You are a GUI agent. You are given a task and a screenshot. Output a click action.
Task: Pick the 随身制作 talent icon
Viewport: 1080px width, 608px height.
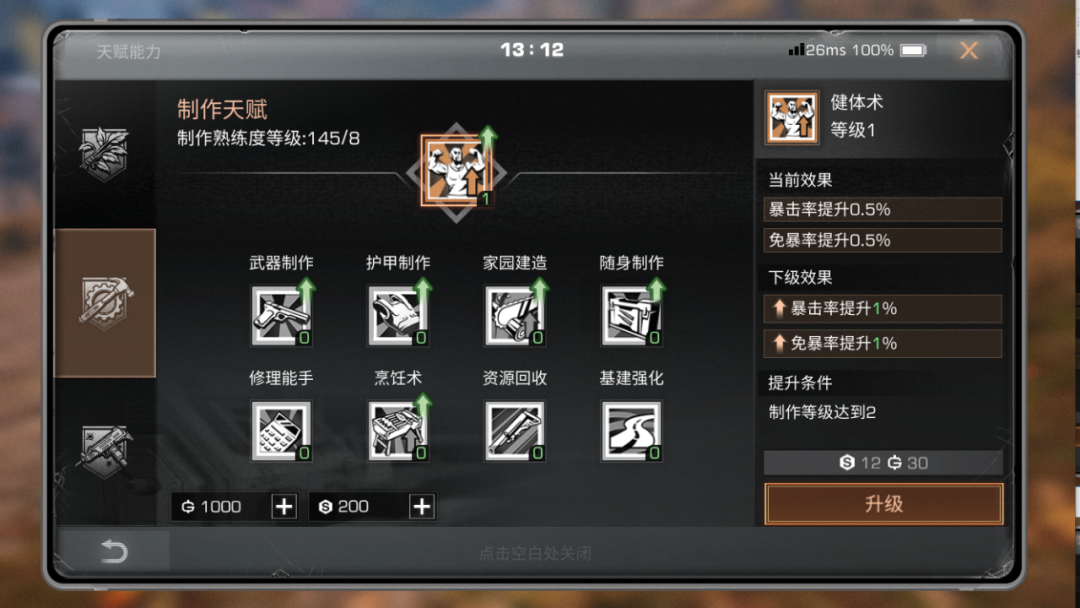coord(632,315)
